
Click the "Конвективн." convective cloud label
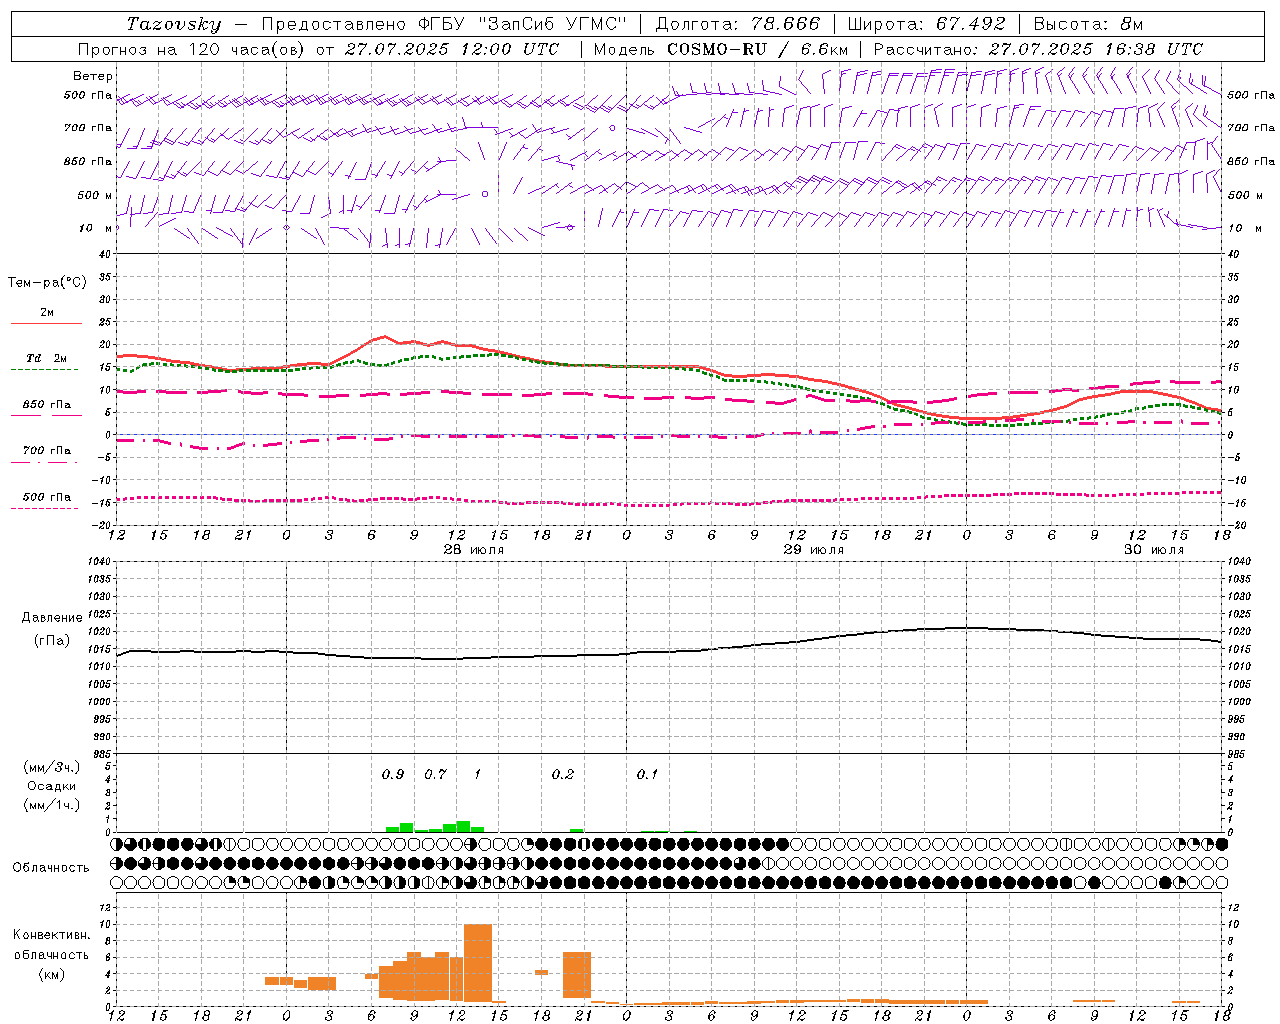[x=51, y=935]
